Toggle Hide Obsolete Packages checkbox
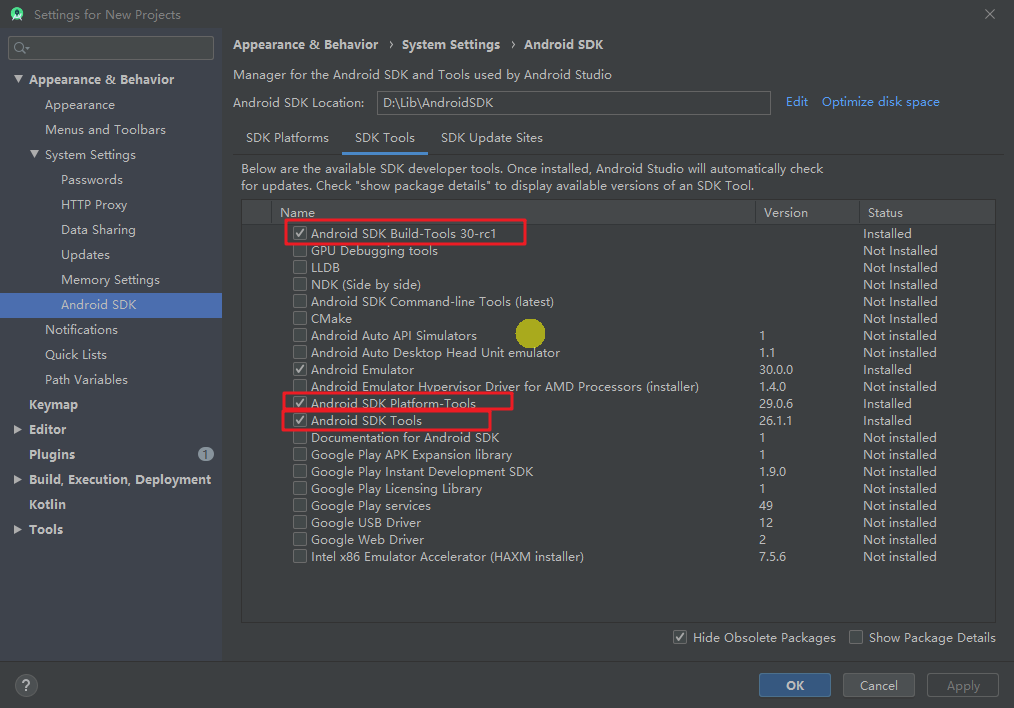 [x=680, y=638]
